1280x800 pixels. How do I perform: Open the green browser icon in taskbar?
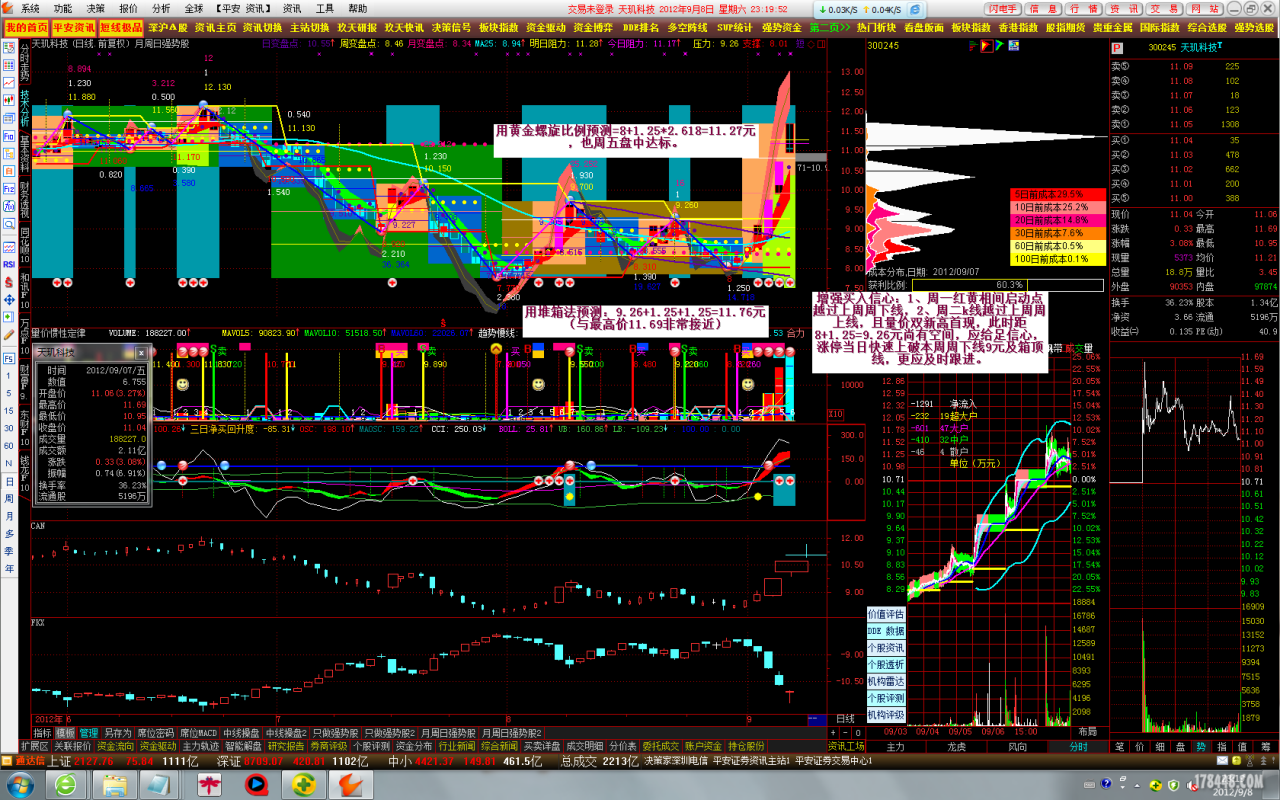click(x=67, y=784)
